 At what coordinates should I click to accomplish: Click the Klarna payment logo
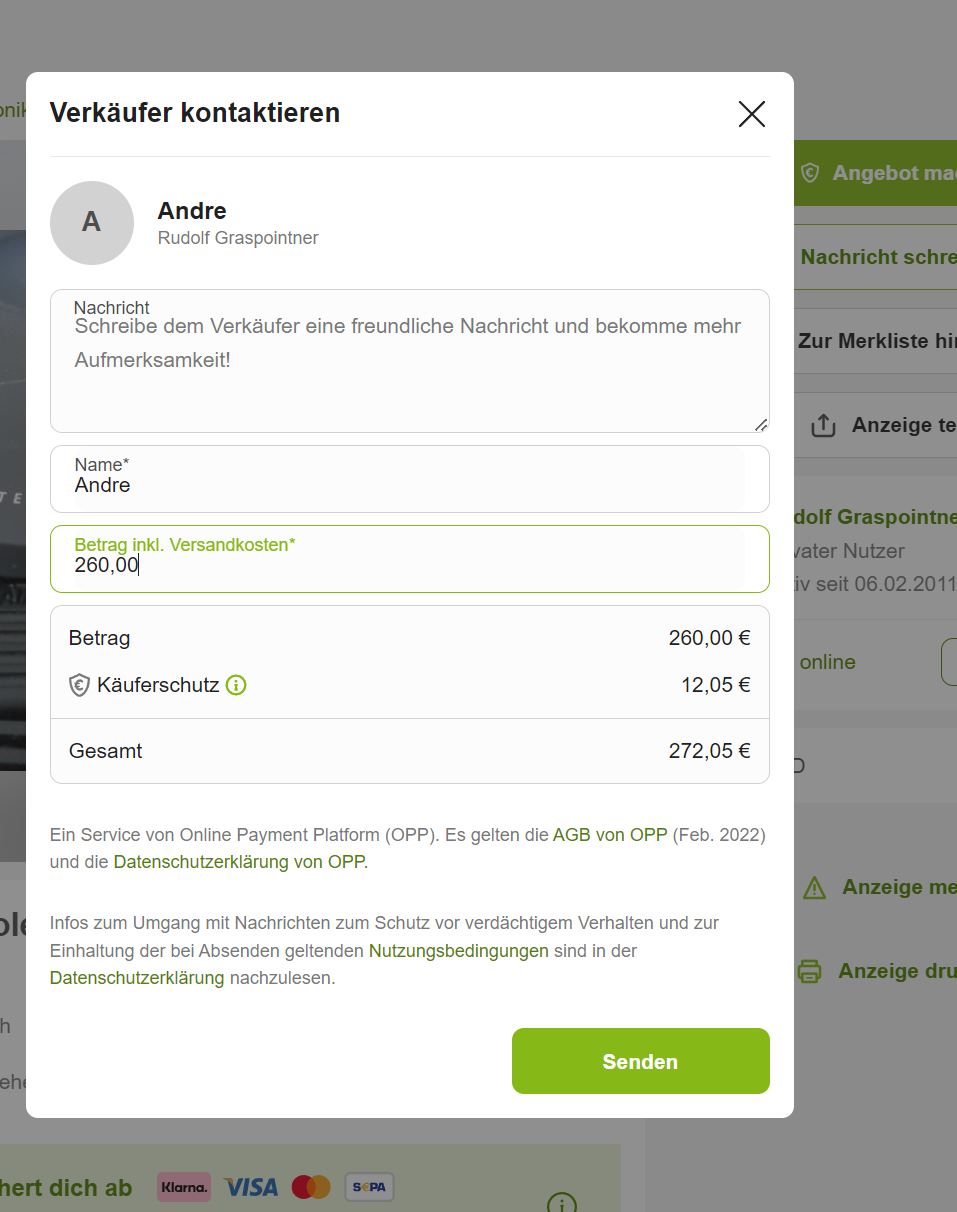(x=184, y=1187)
